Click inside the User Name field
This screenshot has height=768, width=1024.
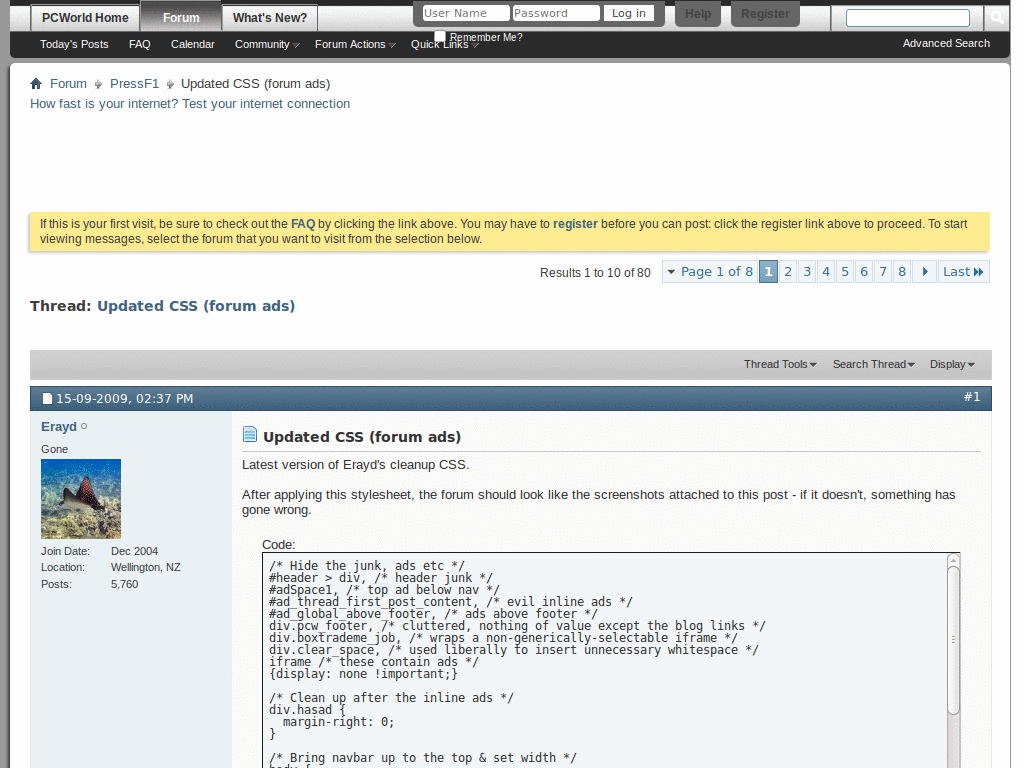[462, 12]
